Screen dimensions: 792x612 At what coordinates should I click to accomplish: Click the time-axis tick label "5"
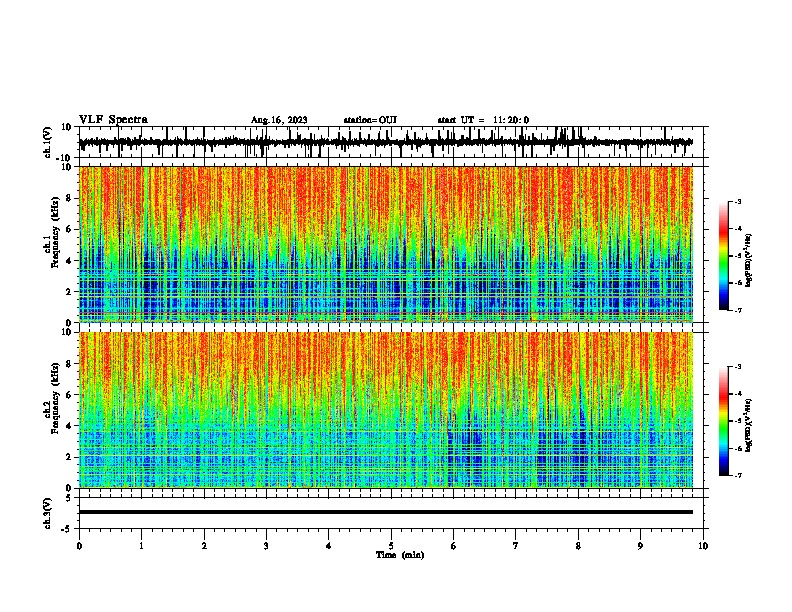(x=391, y=545)
